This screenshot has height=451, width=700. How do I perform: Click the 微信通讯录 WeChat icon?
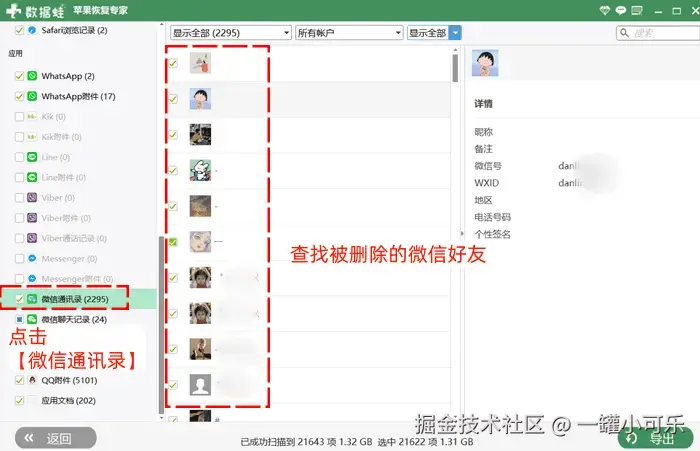click(x=32, y=299)
